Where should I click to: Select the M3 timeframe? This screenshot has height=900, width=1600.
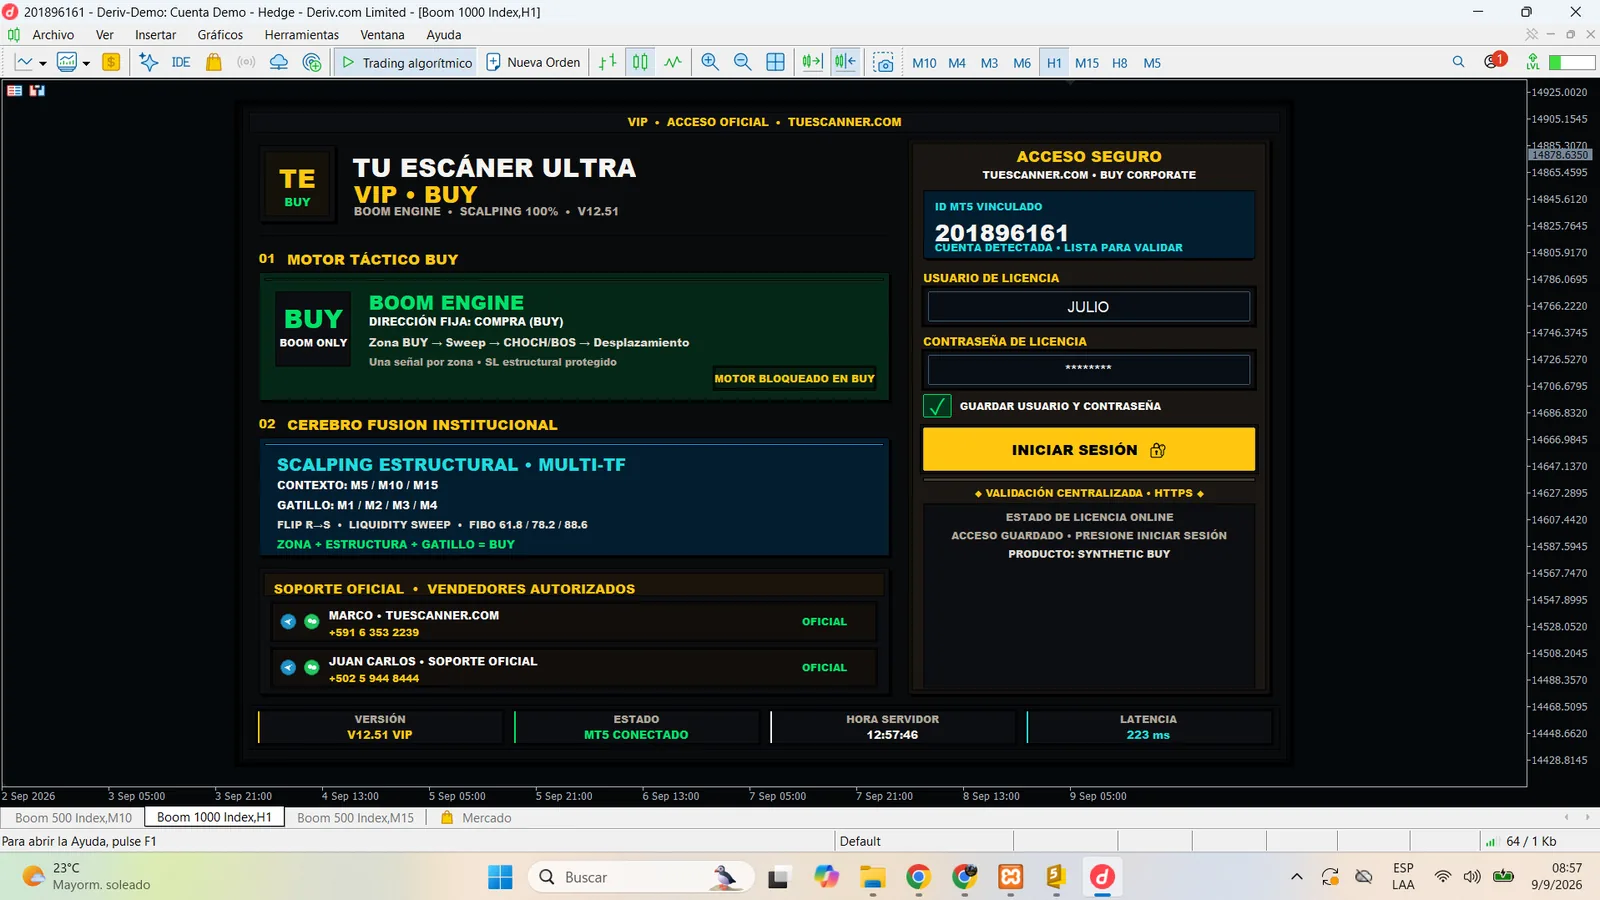point(989,63)
